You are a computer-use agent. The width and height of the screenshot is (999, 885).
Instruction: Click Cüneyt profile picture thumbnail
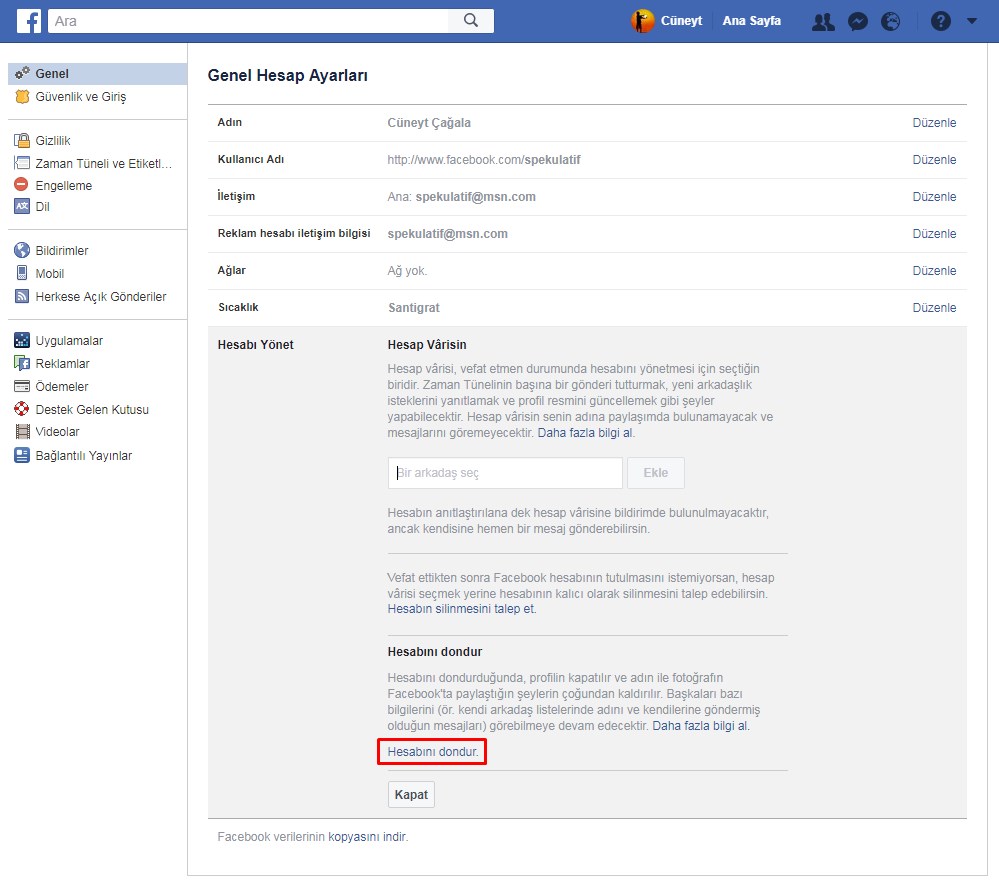(x=642, y=21)
